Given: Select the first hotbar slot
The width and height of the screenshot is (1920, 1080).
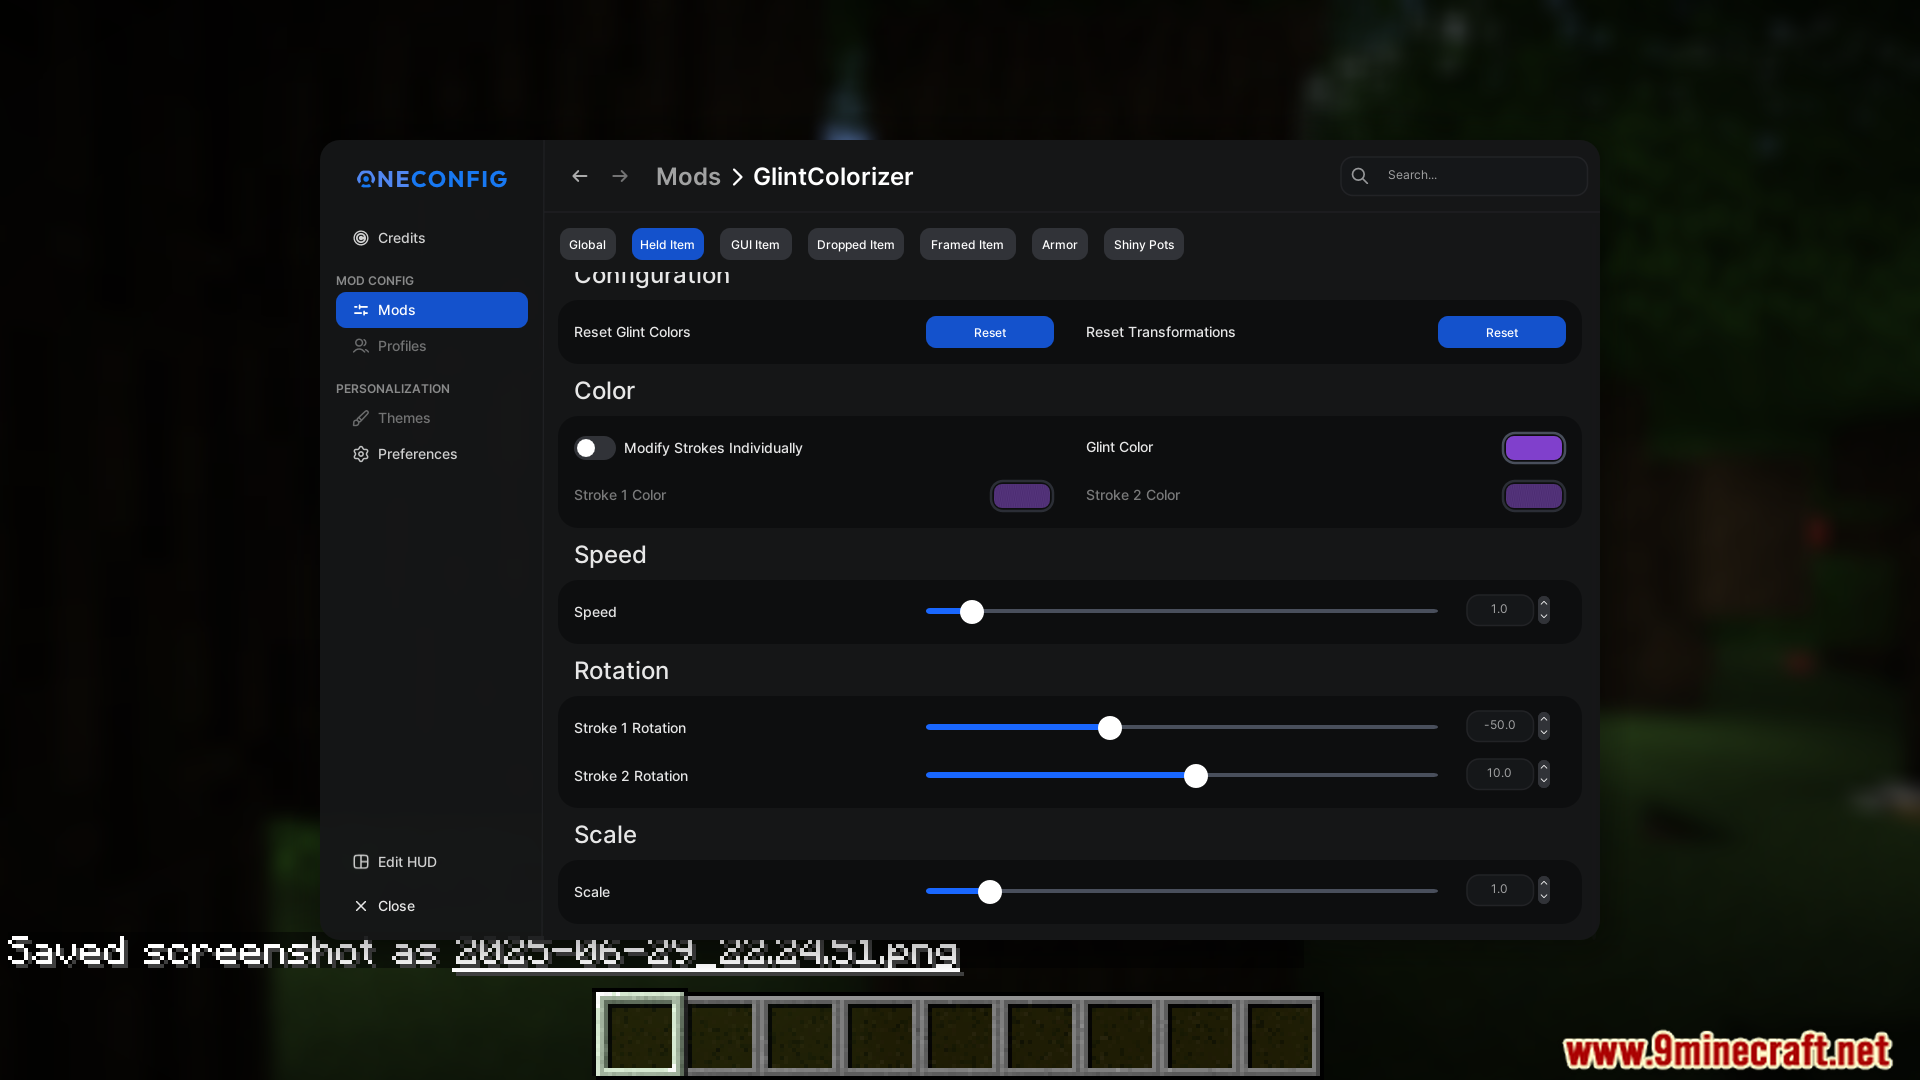Looking at the screenshot, I should pyautogui.click(x=640, y=1035).
